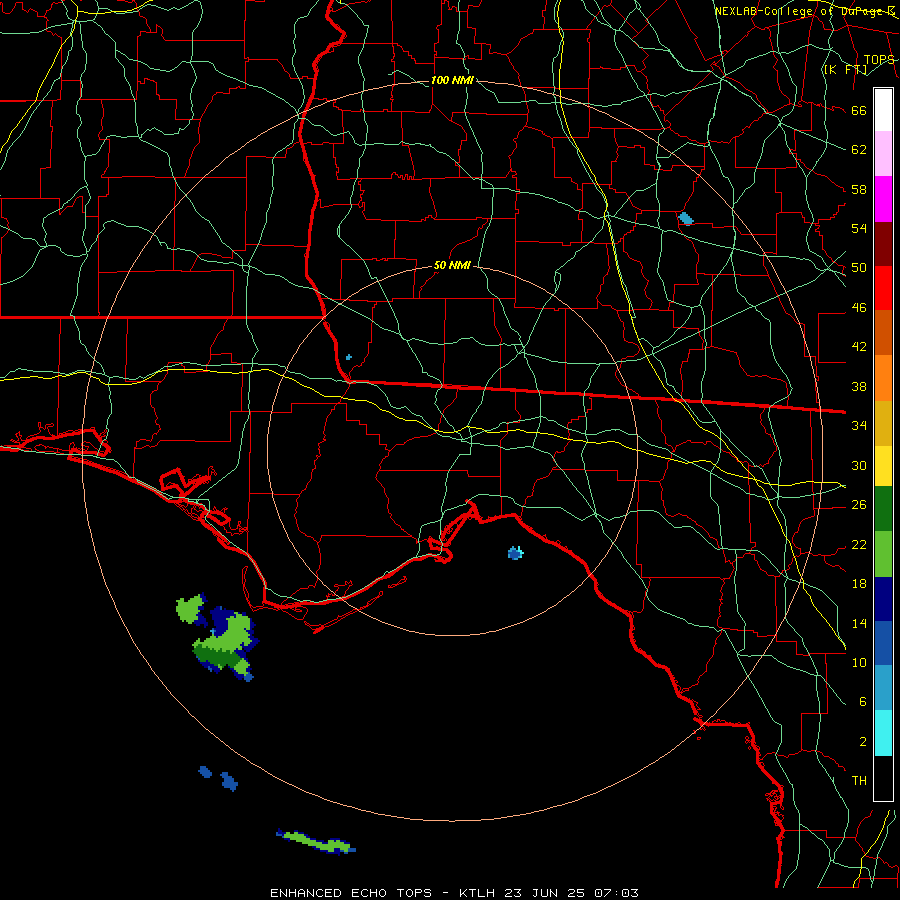Click legend value "2"

point(862,742)
